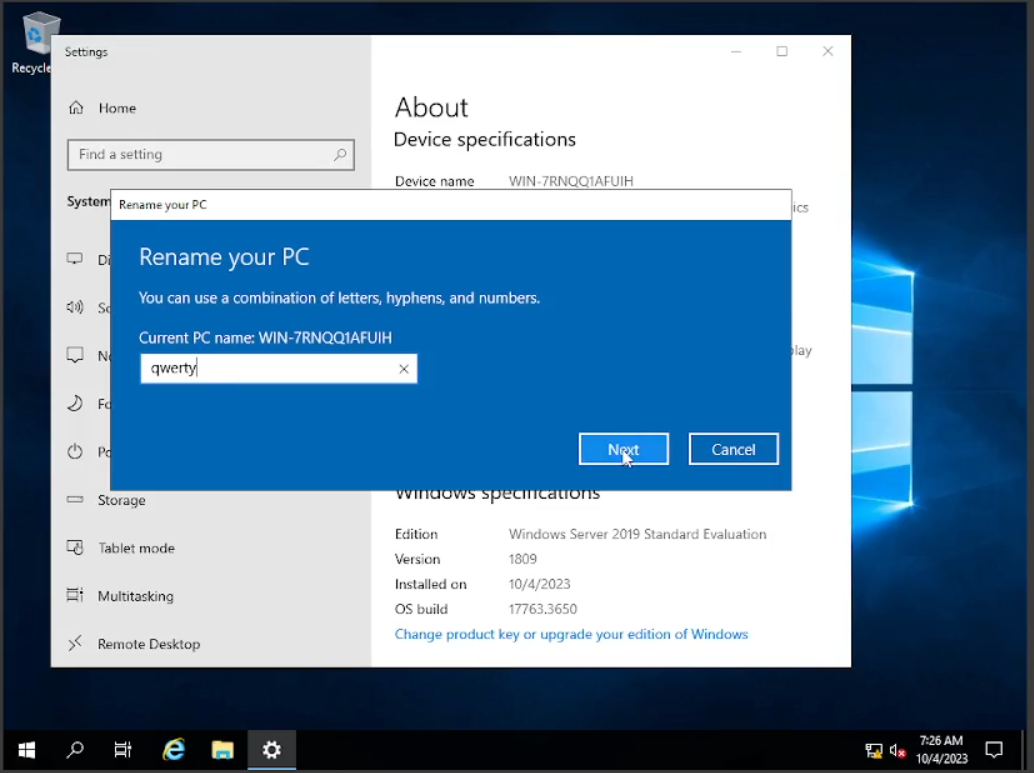Screen dimensions: 1034x773
Task: Click the Find a setting search box
Action: [200, 155]
